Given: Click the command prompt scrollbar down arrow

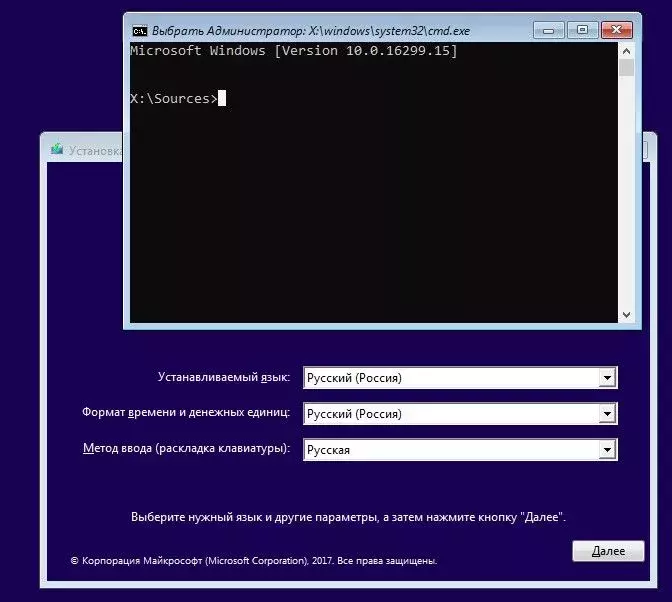Looking at the screenshot, I should 626,315.
